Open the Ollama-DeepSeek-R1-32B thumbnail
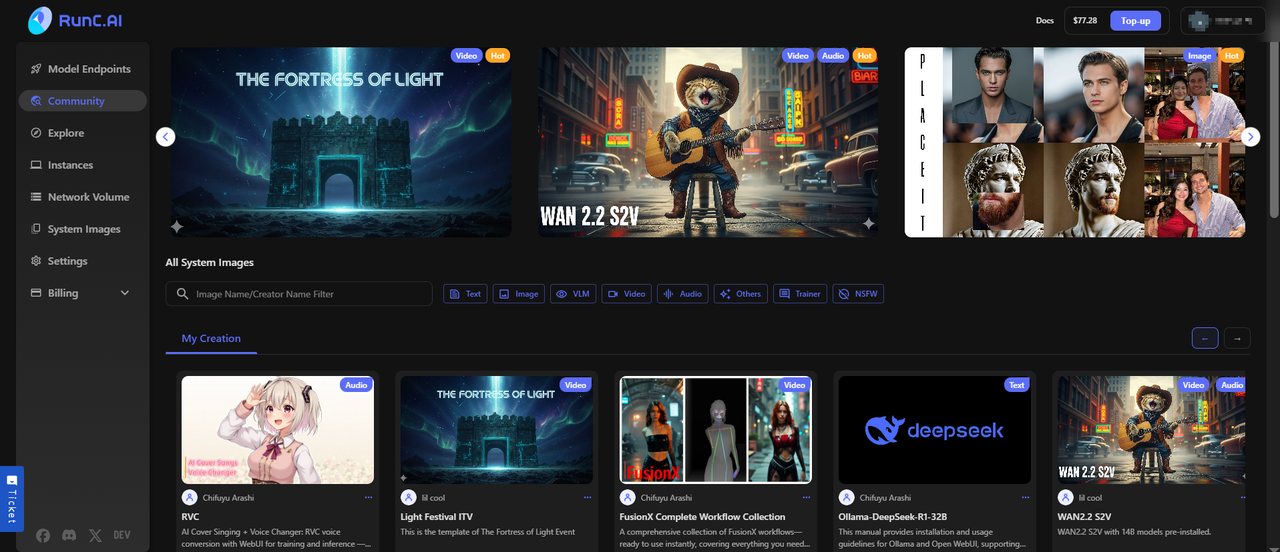Viewport: 1280px width, 552px height. (934, 430)
